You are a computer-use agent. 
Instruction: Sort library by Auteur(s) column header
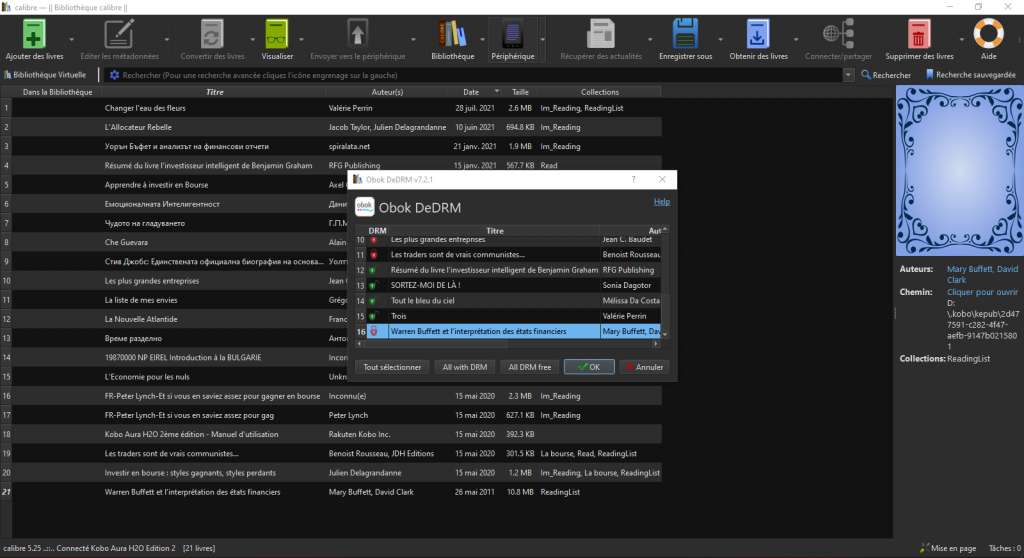(387, 92)
